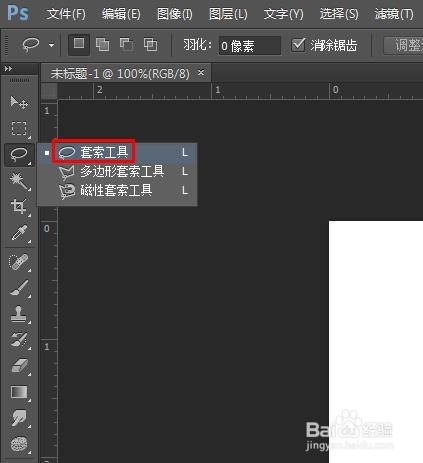Open the 图像(I) menu
The height and width of the screenshot is (463, 423).
coord(175,14)
